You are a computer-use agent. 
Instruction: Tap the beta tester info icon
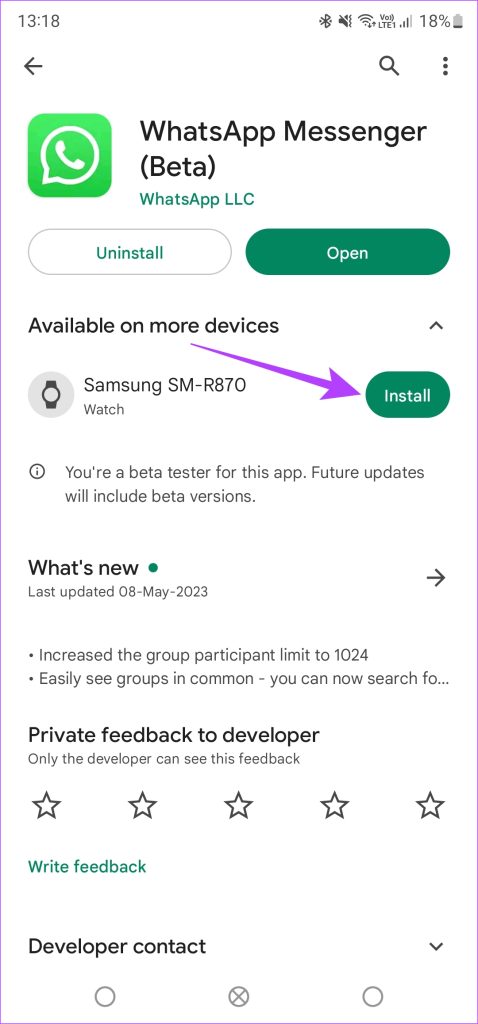37,472
